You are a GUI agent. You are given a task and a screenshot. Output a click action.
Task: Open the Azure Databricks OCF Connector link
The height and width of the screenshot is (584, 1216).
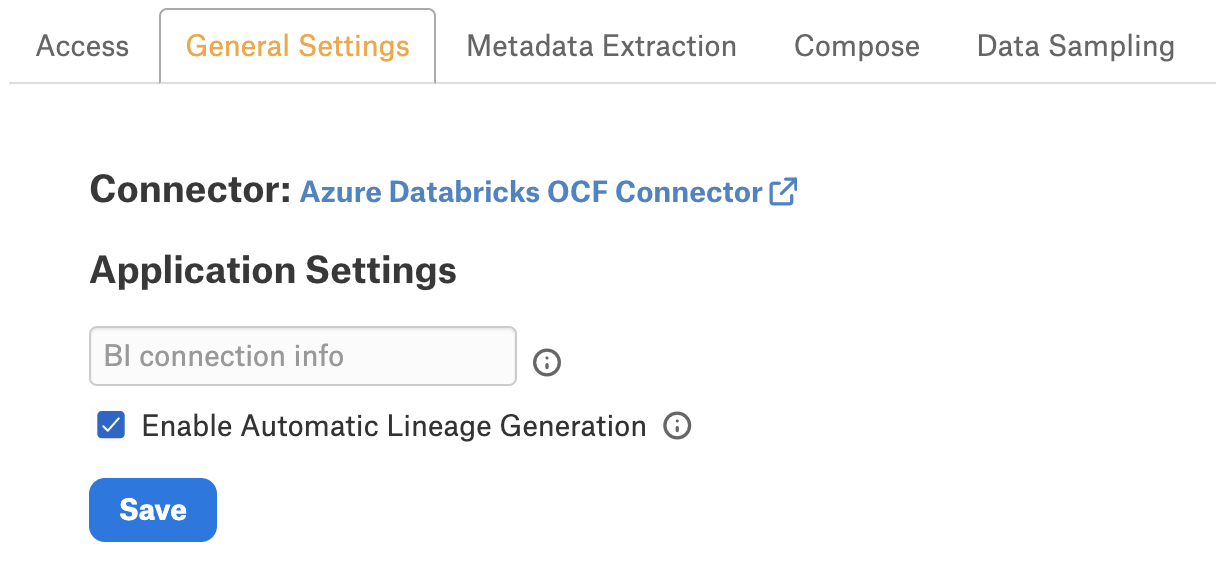pos(531,192)
